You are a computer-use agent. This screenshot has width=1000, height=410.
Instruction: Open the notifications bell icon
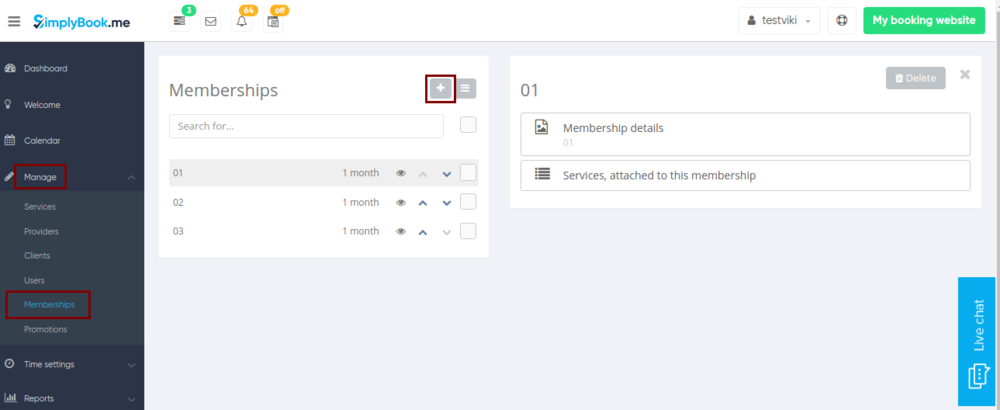click(241, 21)
